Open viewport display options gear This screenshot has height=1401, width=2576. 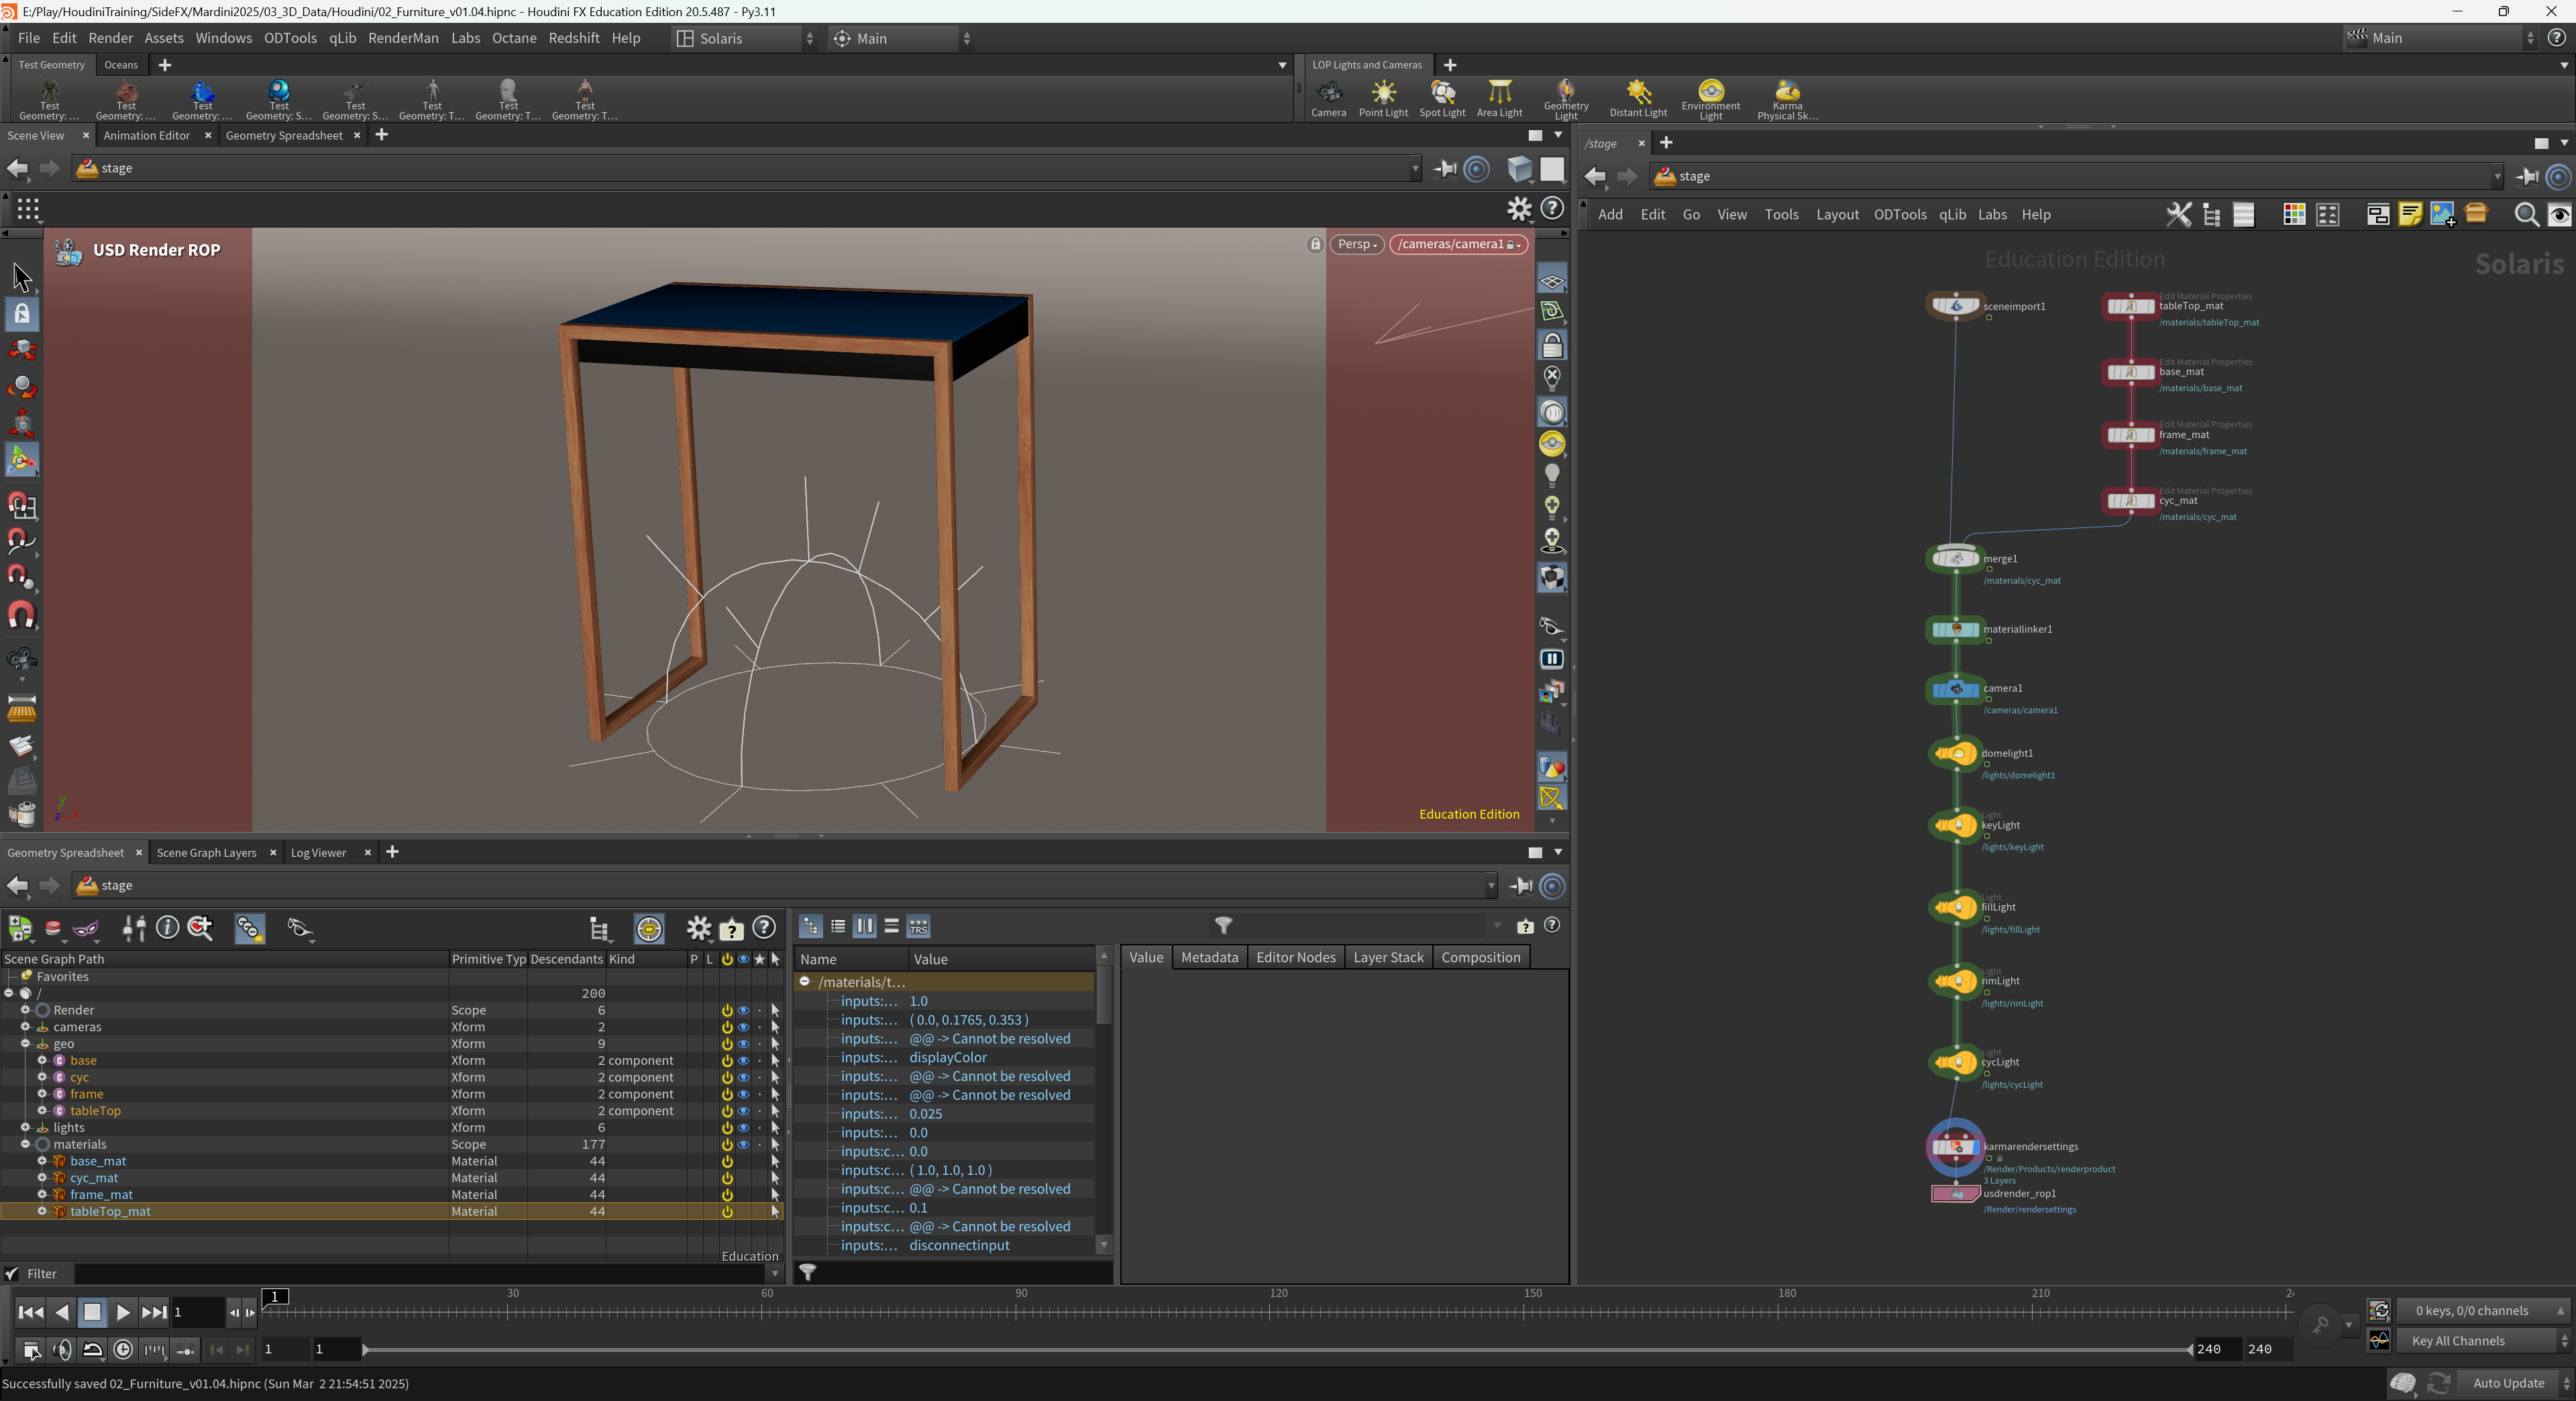[x=1519, y=208]
